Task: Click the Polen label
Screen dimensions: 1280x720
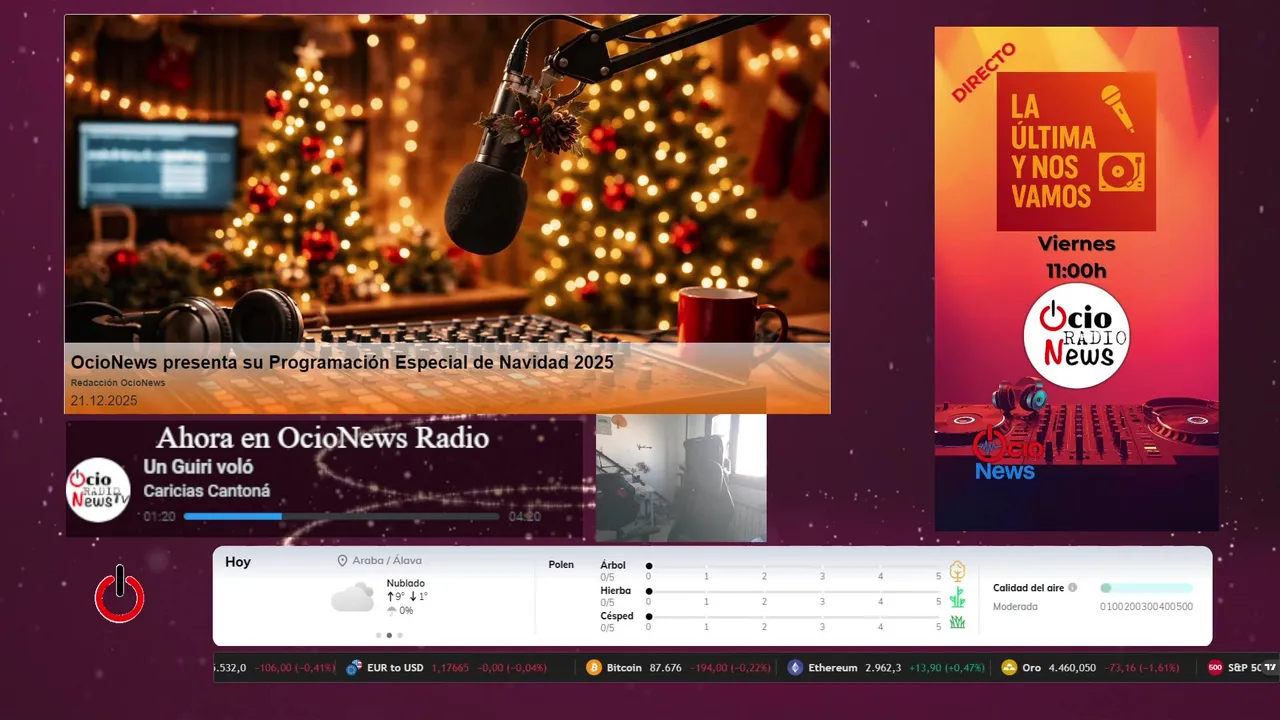Action: click(x=561, y=565)
